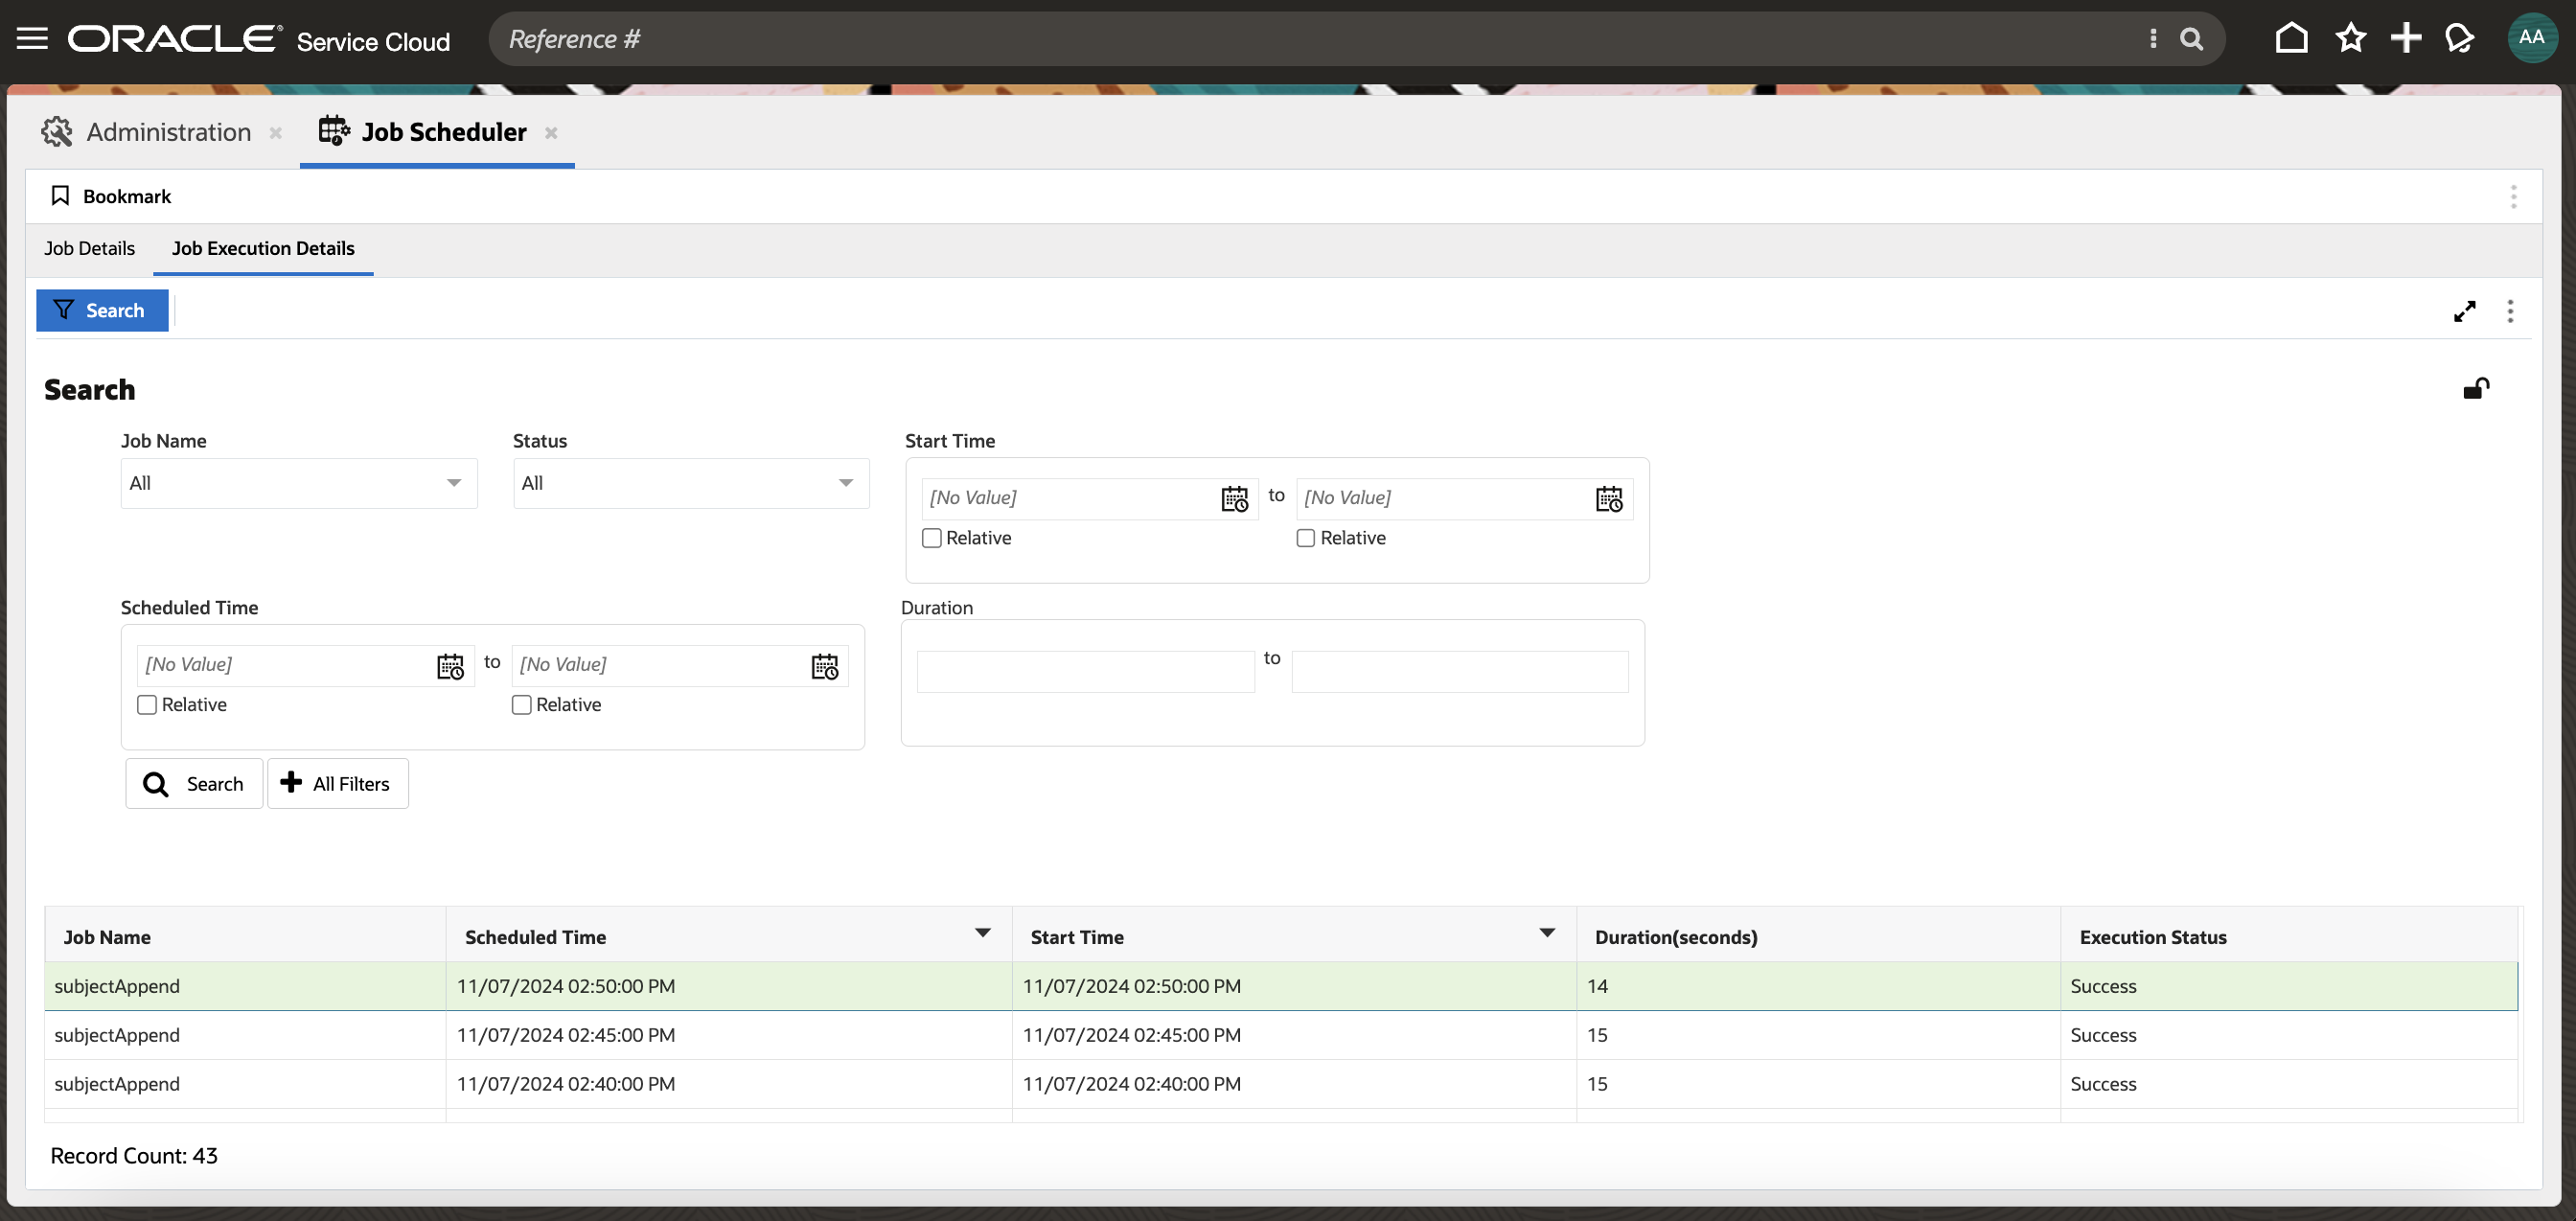Open Scheduled Time column sort arrow
Viewport: 2576px width, 1221px height.
pyautogui.click(x=982, y=933)
